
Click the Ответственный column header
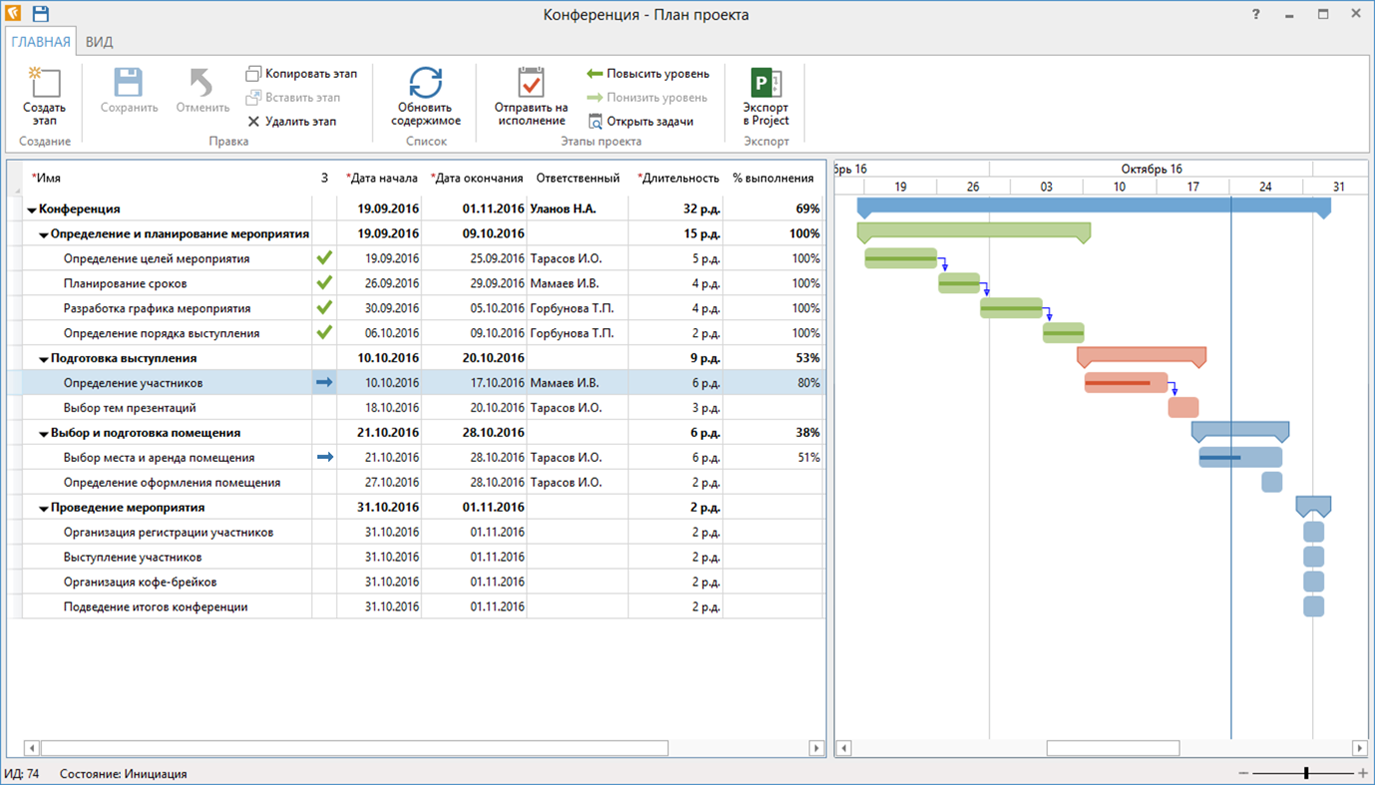[577, 178]
